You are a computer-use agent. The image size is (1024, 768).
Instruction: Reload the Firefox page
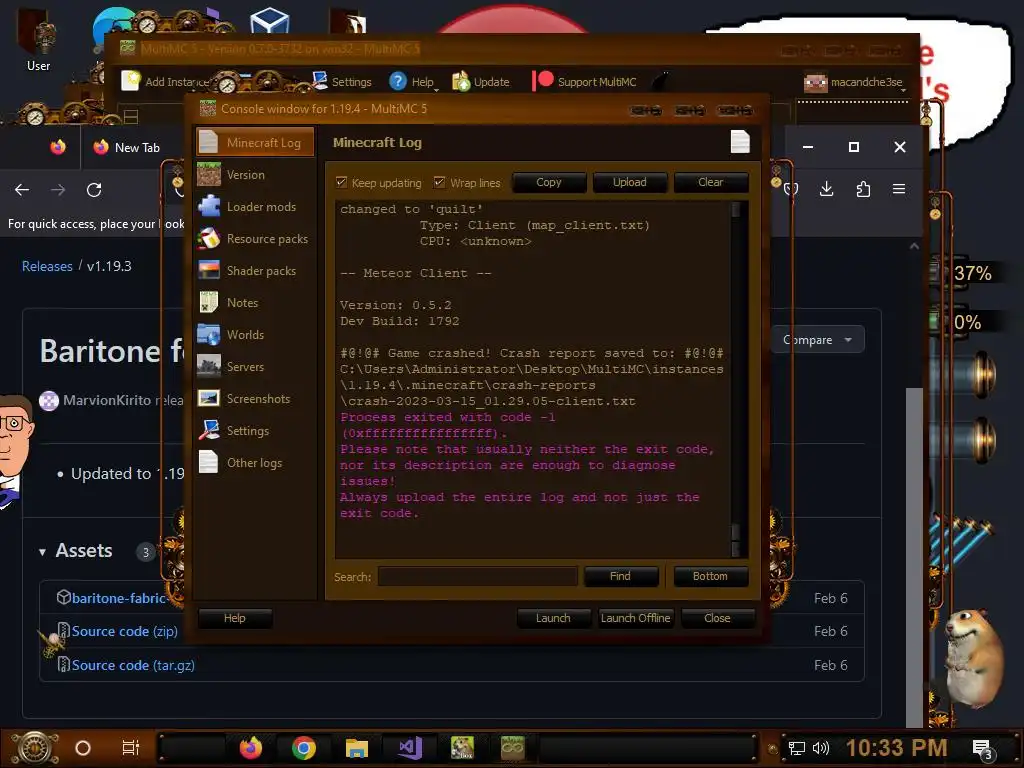pyautogui.click(x=94, y=189)
